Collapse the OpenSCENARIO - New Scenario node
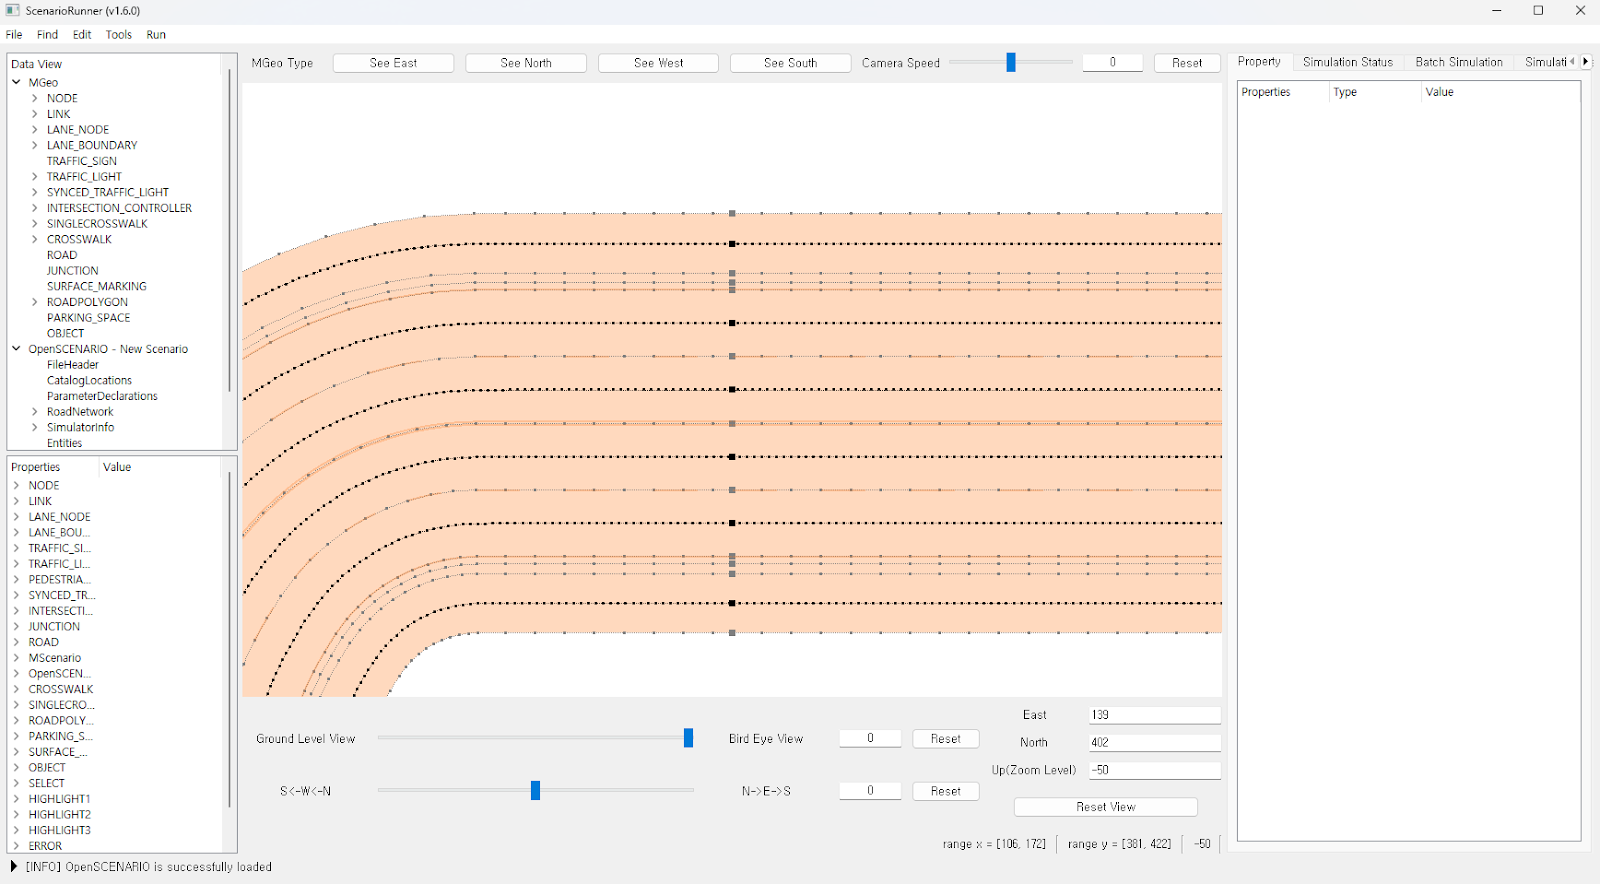The height and width of the screenshot is (884, 1600). (17, 349)
